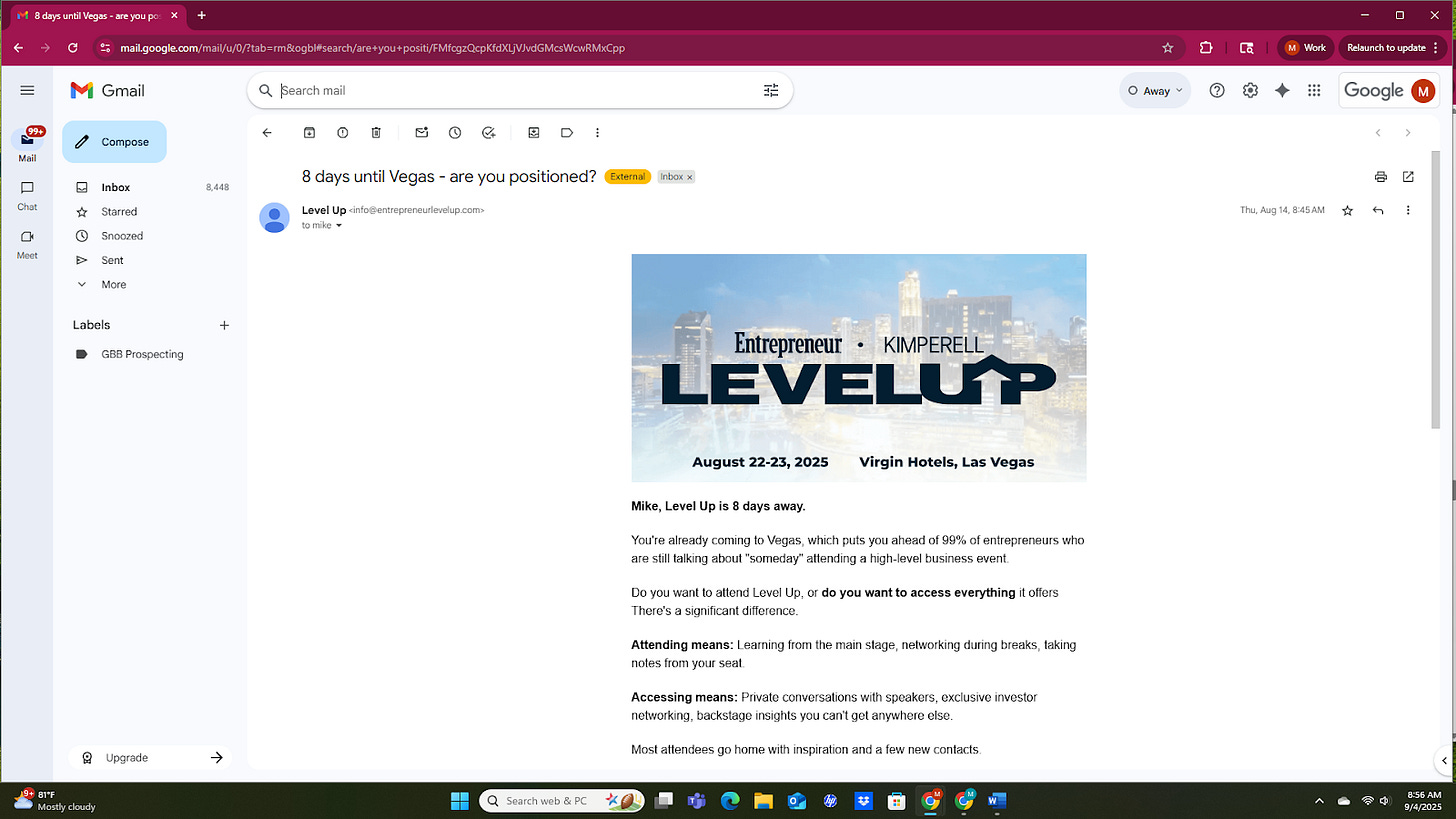Open Microsoft Teams from taskbar
The image size is (1456, 819).
coord(696,801)
